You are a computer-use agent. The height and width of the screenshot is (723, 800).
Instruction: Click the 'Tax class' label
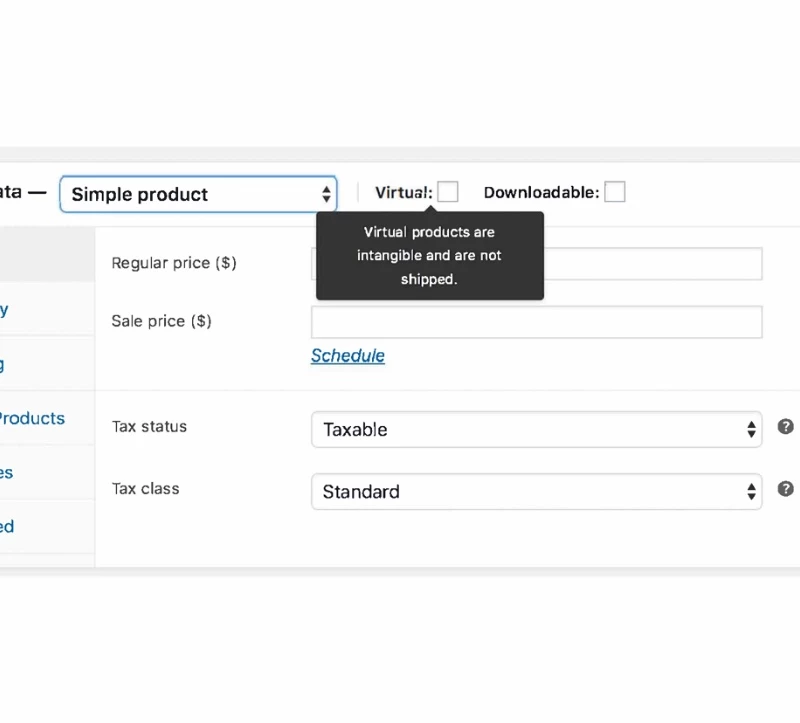pyautogui.click(x=145, y=489)
